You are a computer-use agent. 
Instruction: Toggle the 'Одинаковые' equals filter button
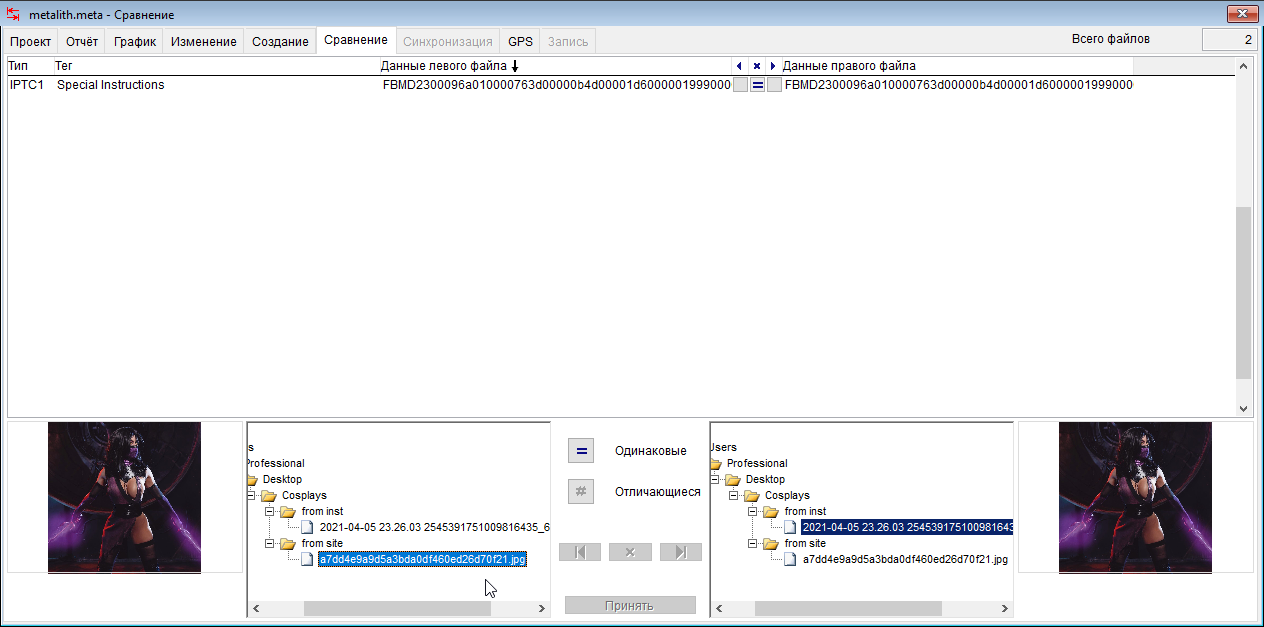(581, 451)
